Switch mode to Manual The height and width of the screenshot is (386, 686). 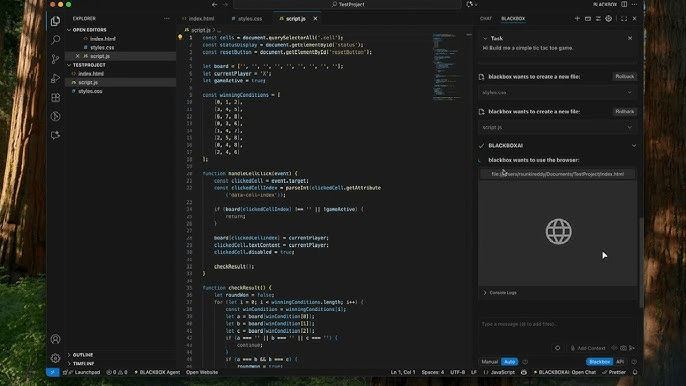pyautogui.click(x=490, y=361)
